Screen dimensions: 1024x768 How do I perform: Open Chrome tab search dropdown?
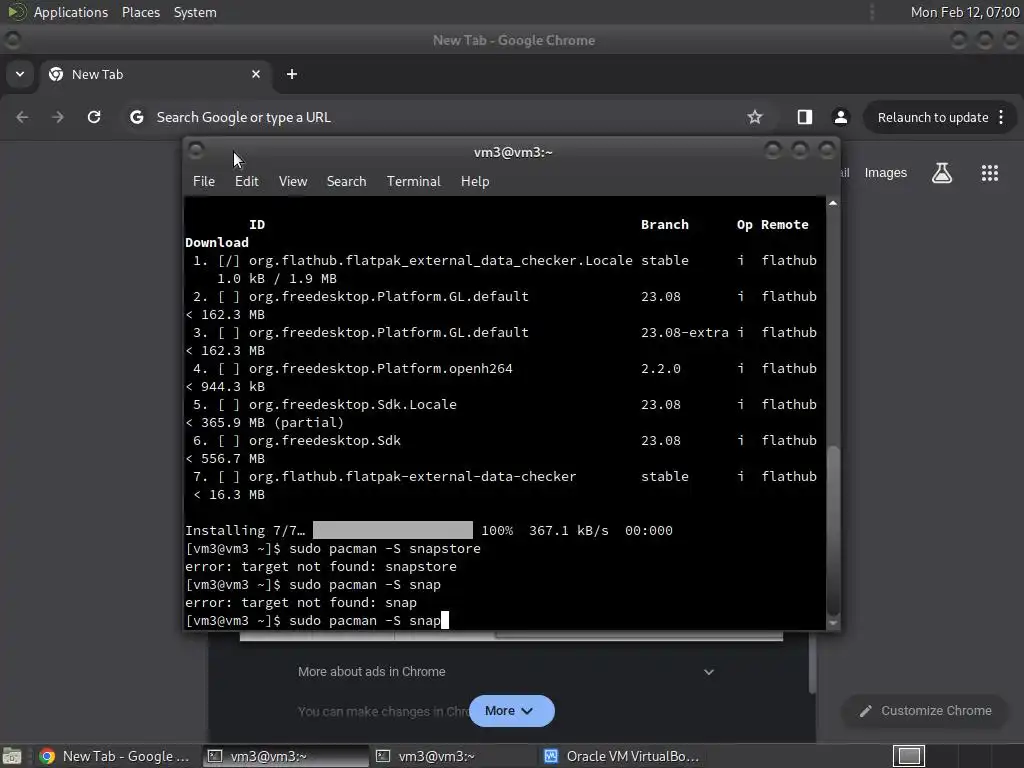tap(20, 74)
